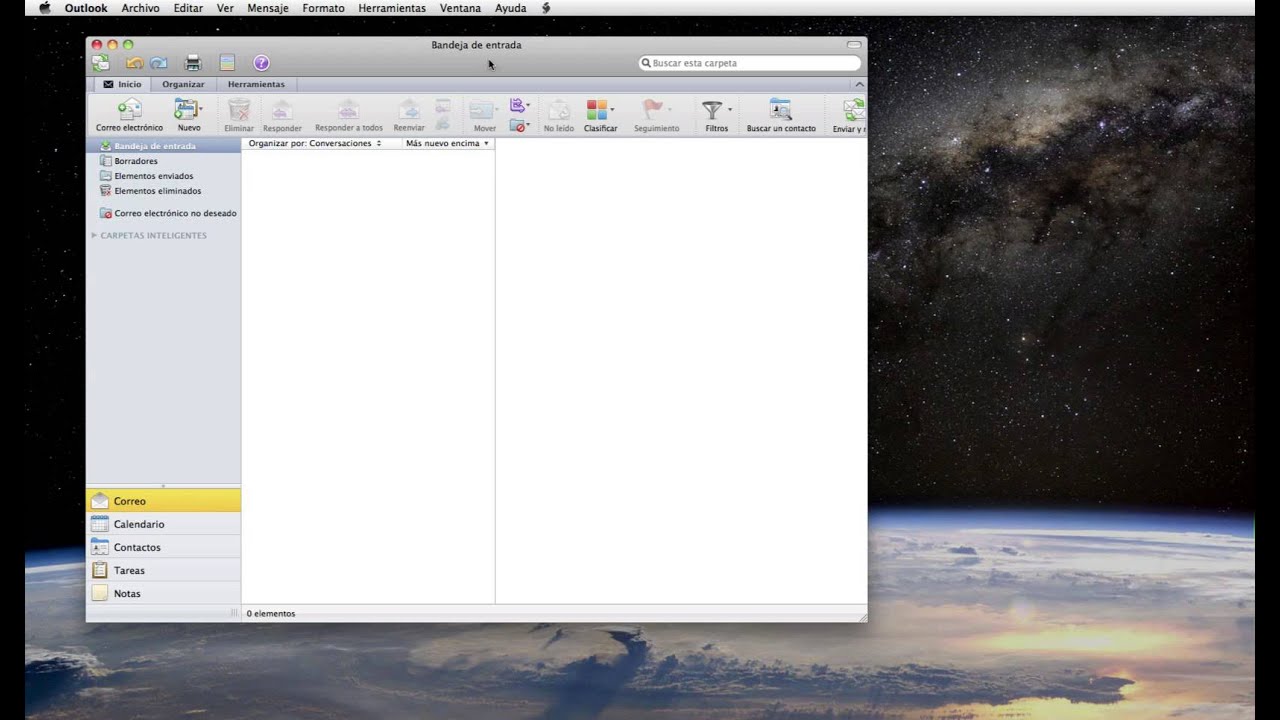1280x720 pixels.
Task: Open Filtros dropdown arrow
Action: point(730,108)
